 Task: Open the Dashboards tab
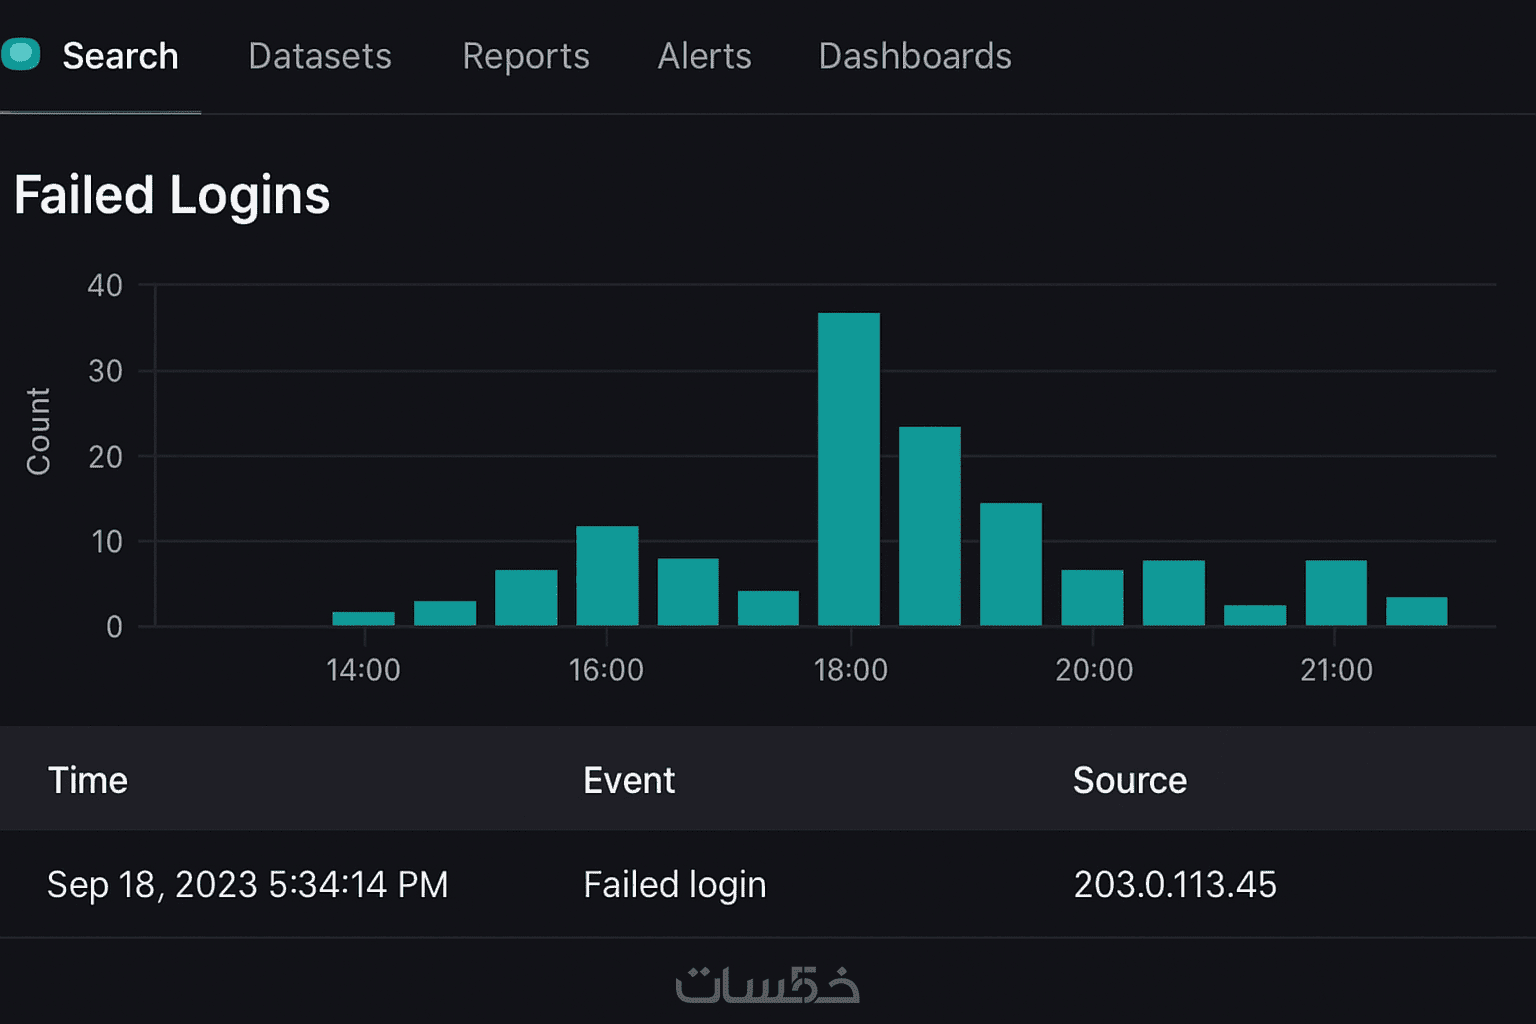click(915, 56)
